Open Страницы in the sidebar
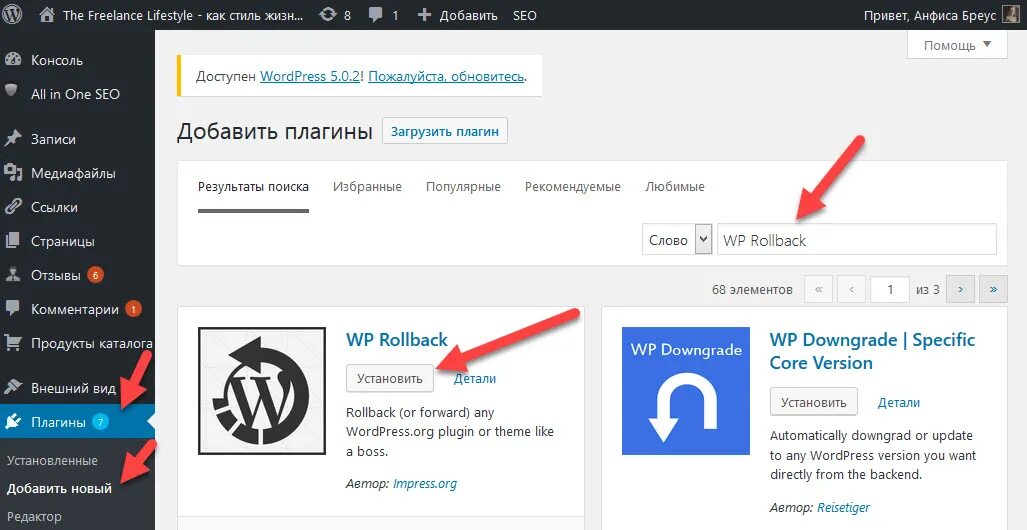The height and width of the screenshot is (530, 1027). click(63, 241)
